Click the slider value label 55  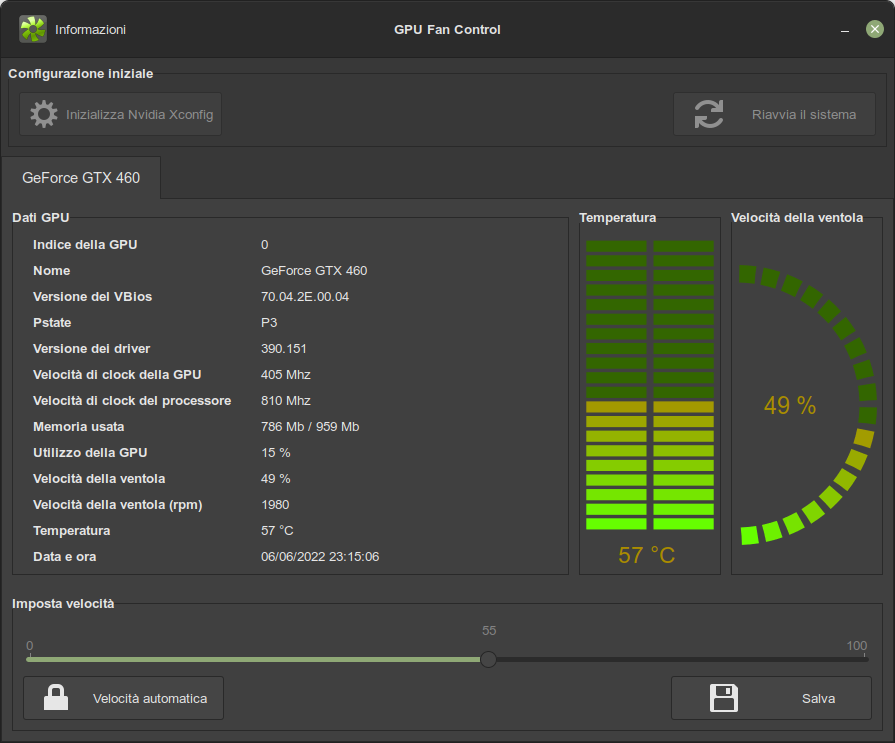[489, 631]
